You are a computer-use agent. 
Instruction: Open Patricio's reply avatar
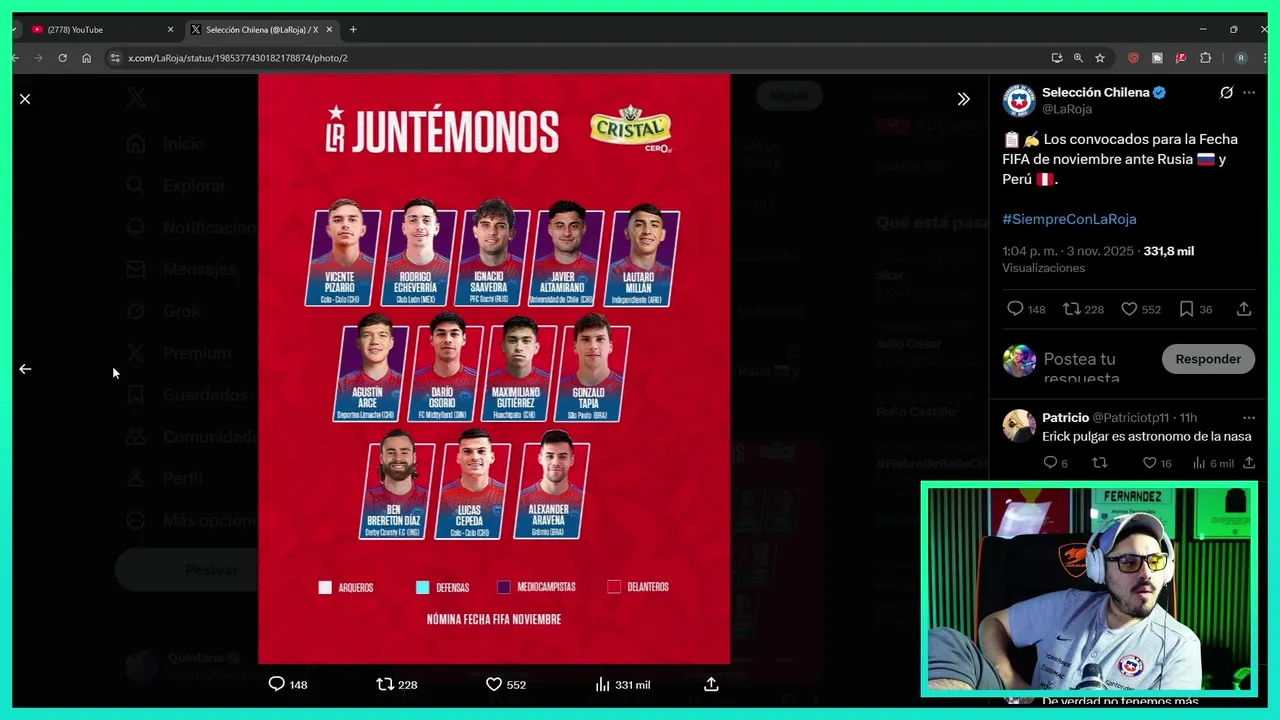tap(1019, 425)
